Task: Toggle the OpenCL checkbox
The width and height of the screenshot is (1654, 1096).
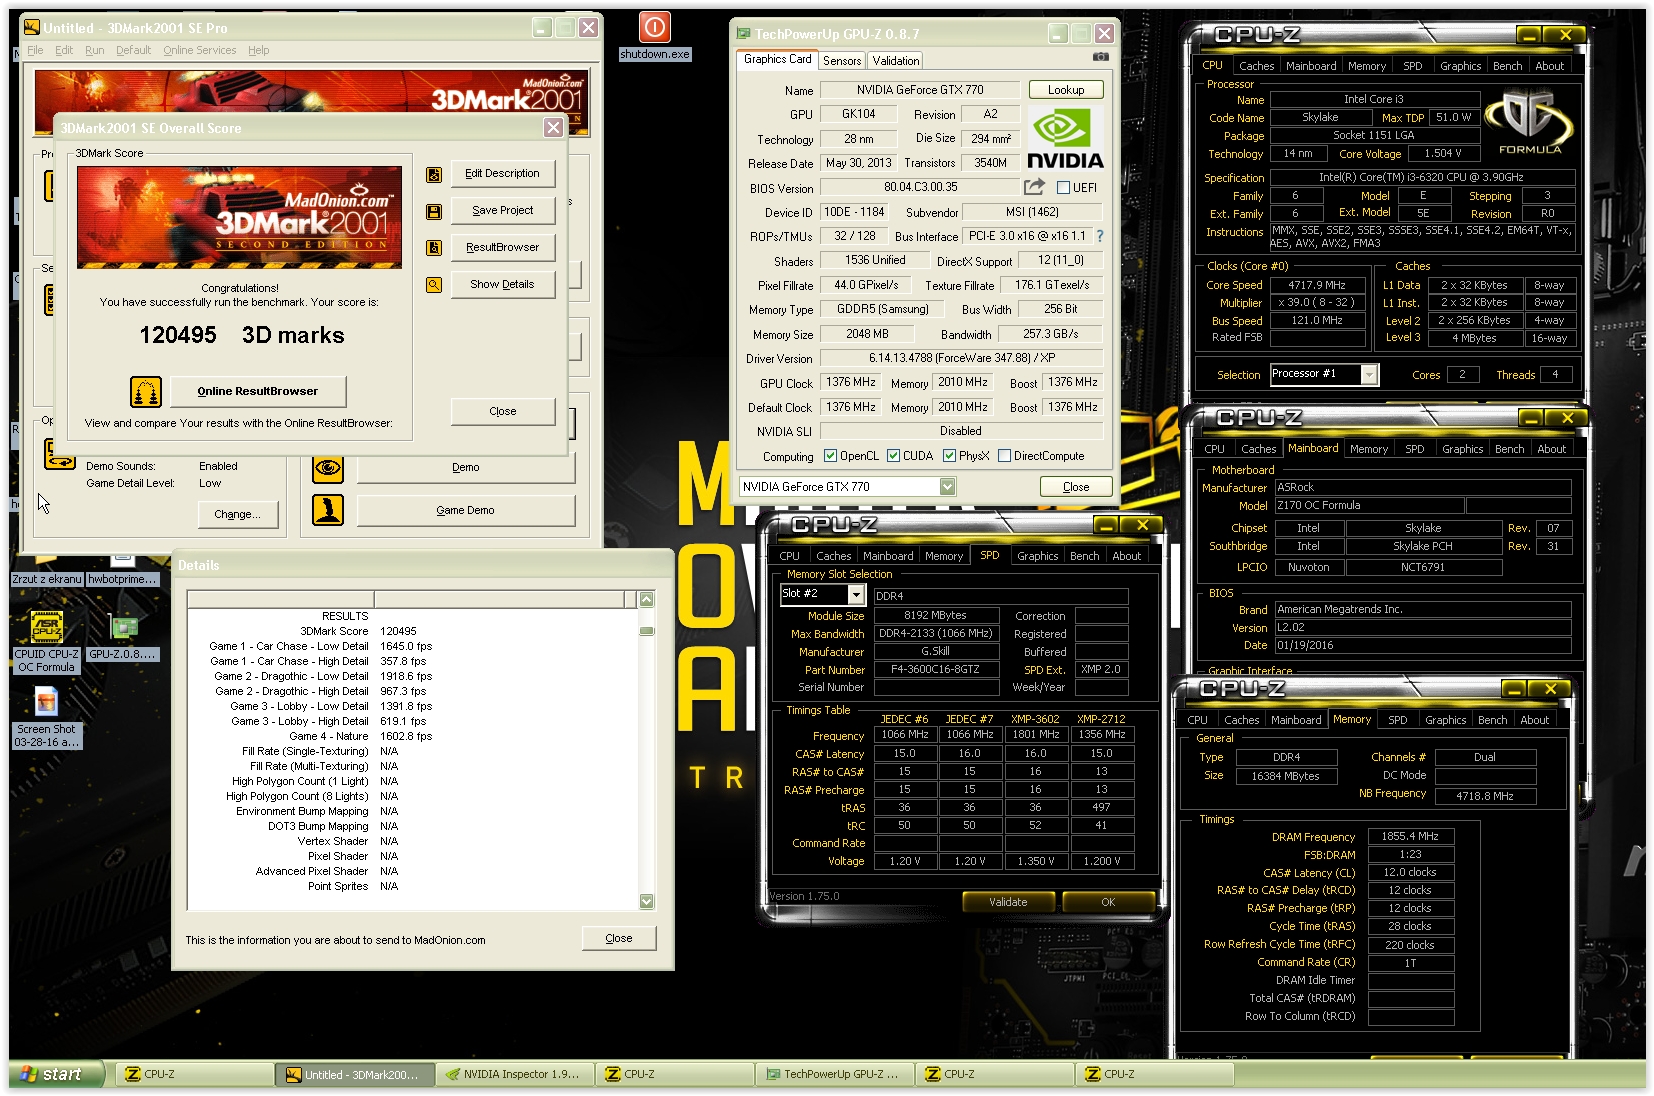Action: point(830,456)
